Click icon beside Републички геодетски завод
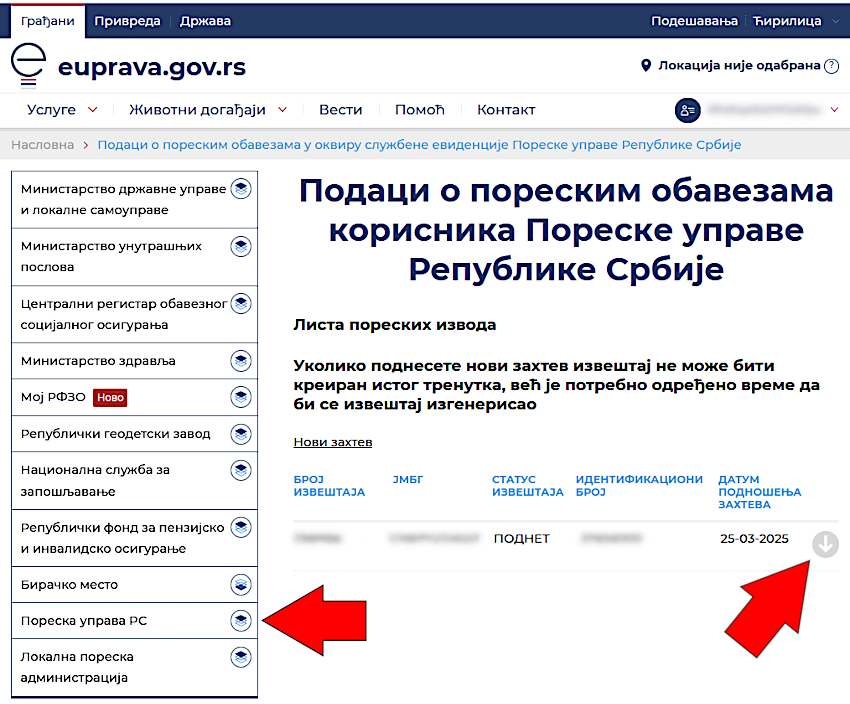Image resolution: width=850 pixels, height=704 pixels. pyautogui.click(x=240, y=434)
